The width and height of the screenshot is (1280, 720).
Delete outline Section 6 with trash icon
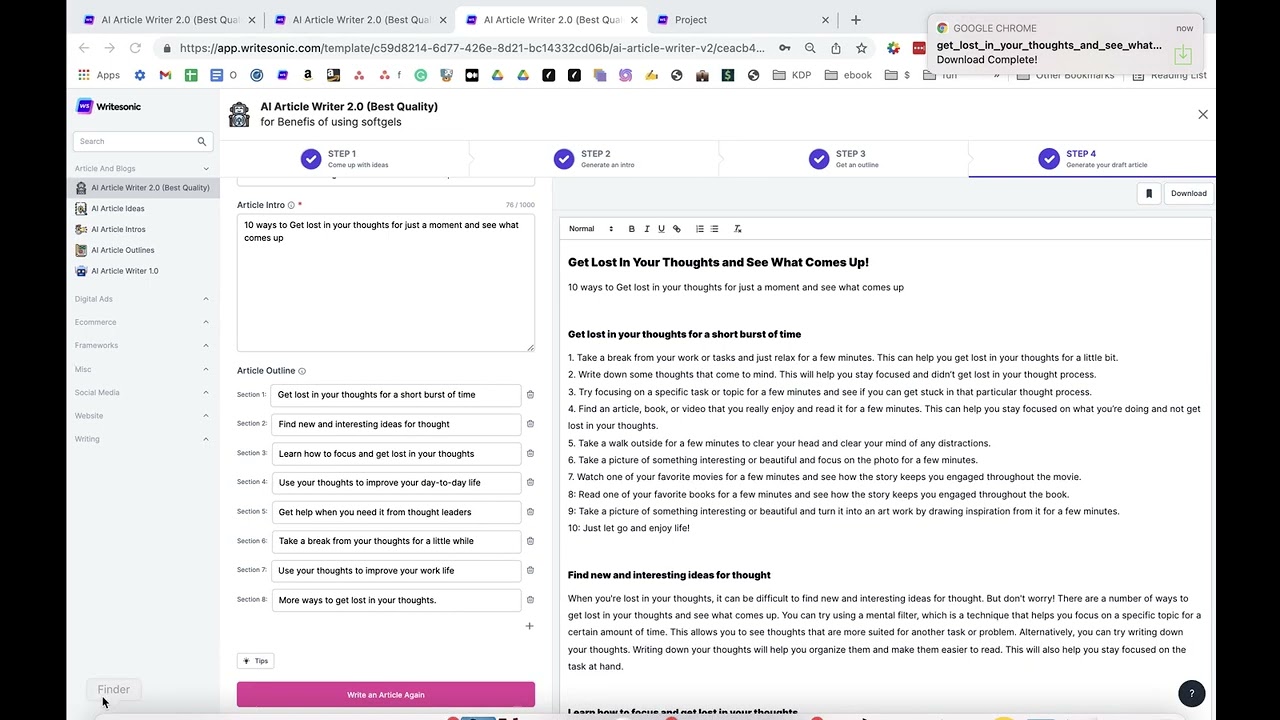coord(530,541)
